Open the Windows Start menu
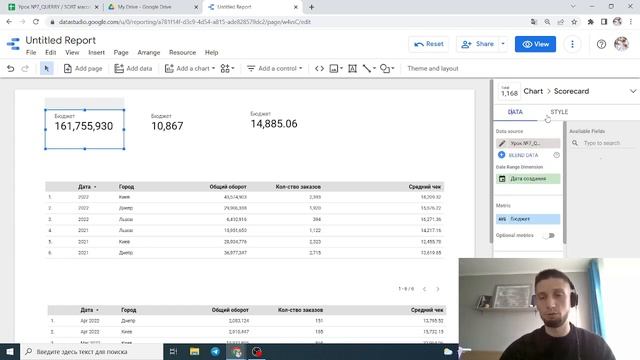 [10, 351]
